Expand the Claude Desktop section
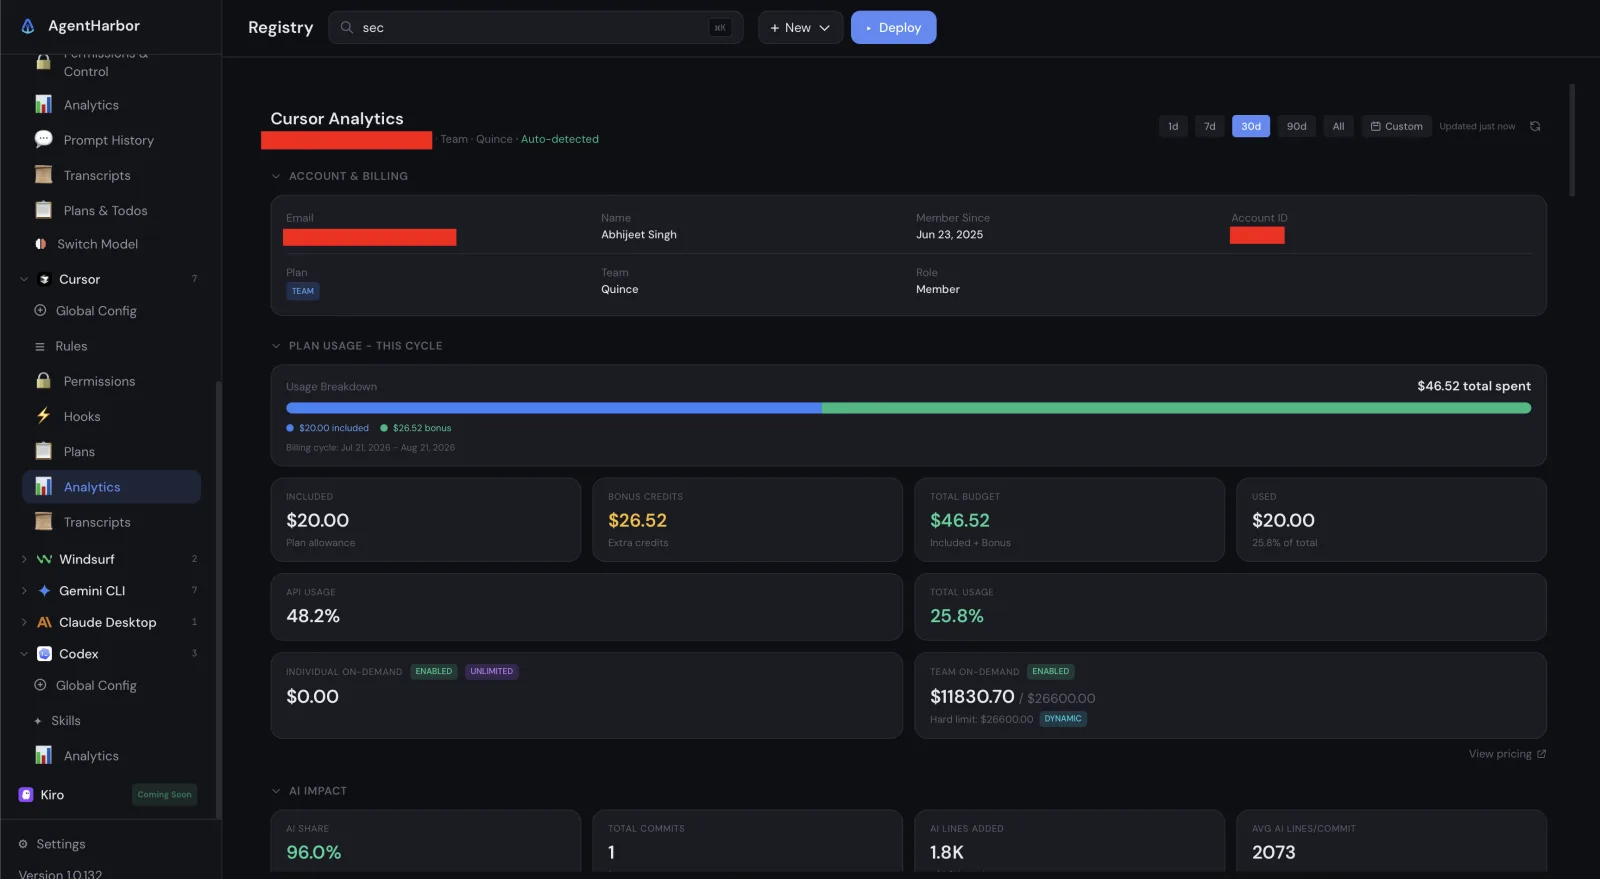1600x879 pixels. pyautogui.click(x=24, y=622)
